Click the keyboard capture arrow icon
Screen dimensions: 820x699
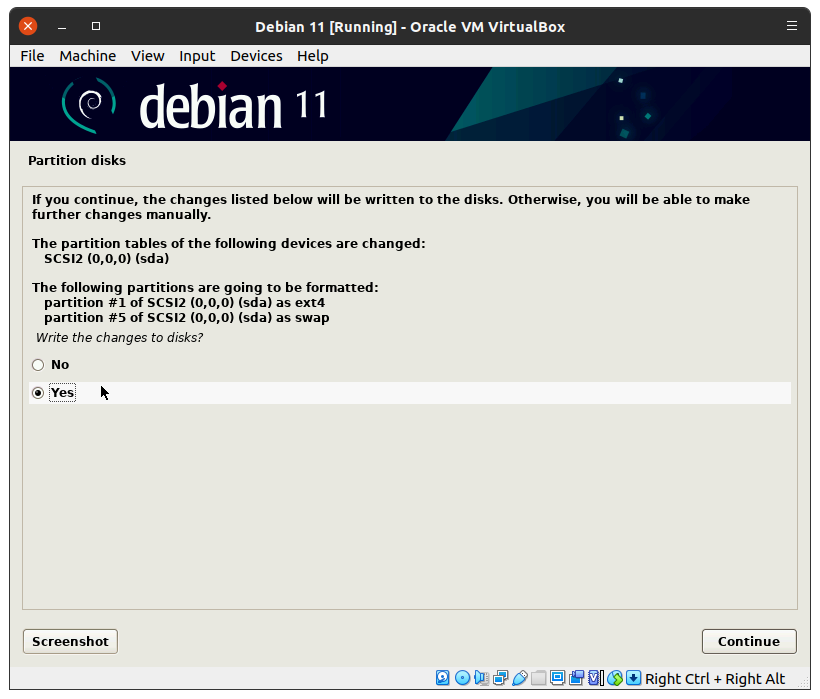[x=634, y=678]
